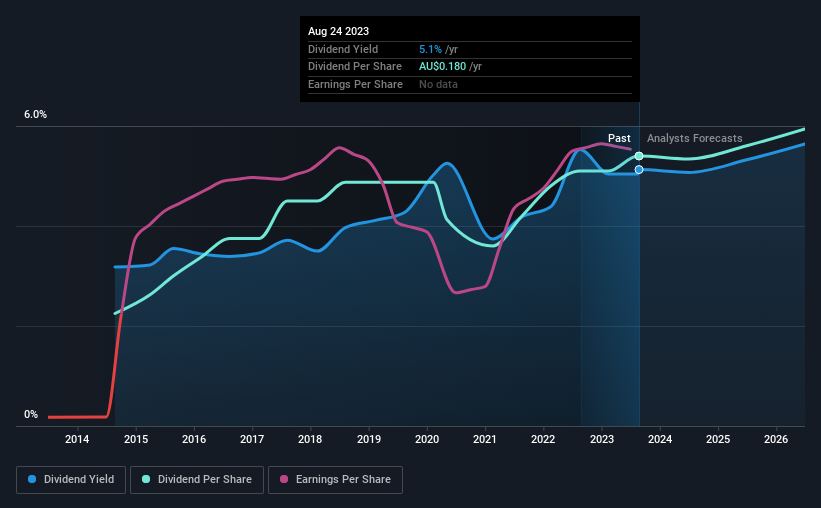Click the 2019 x-axis label
Screen dimensions: 821x508
click(x=369, y=439)
